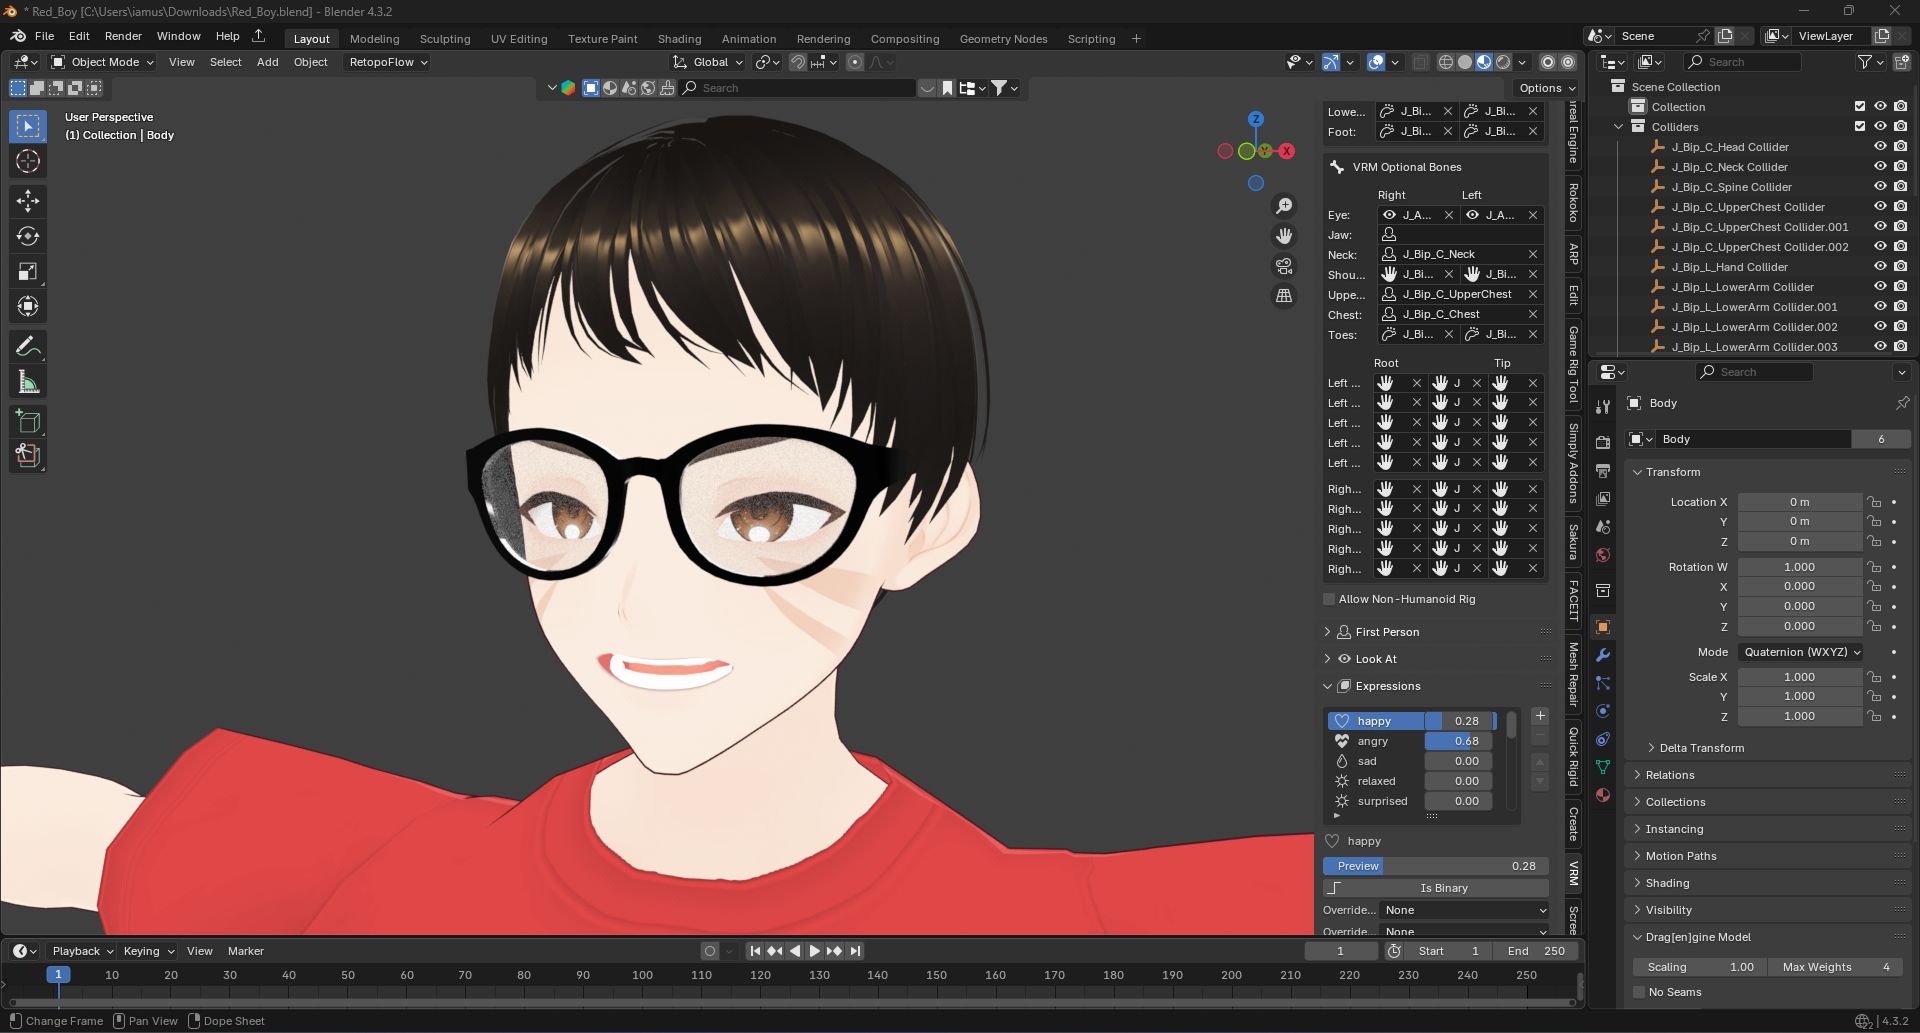Enable Allow Non-Humanoid Rig checkbox
Screen dimensions: 1920x1033
pos(1329,599)
